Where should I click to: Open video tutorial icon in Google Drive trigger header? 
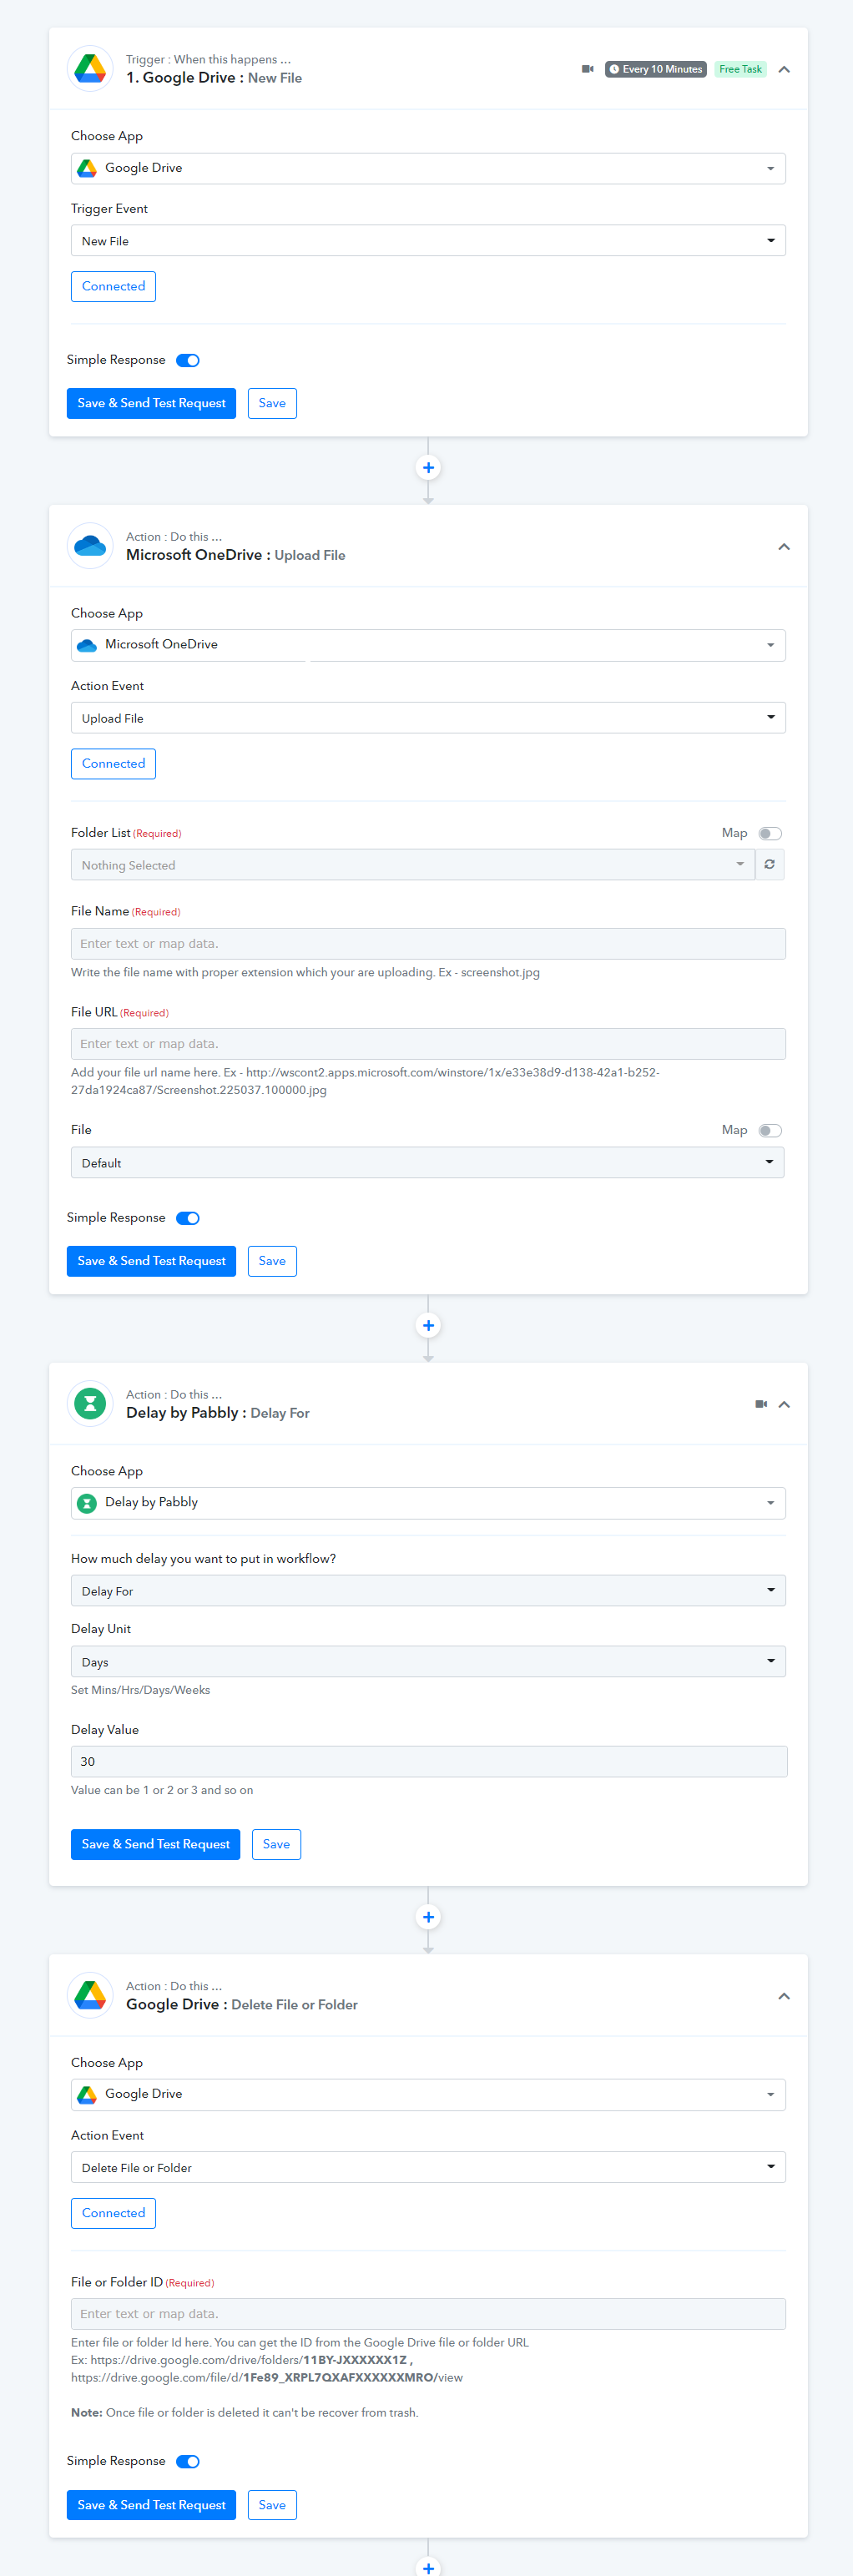click(588, 69)
